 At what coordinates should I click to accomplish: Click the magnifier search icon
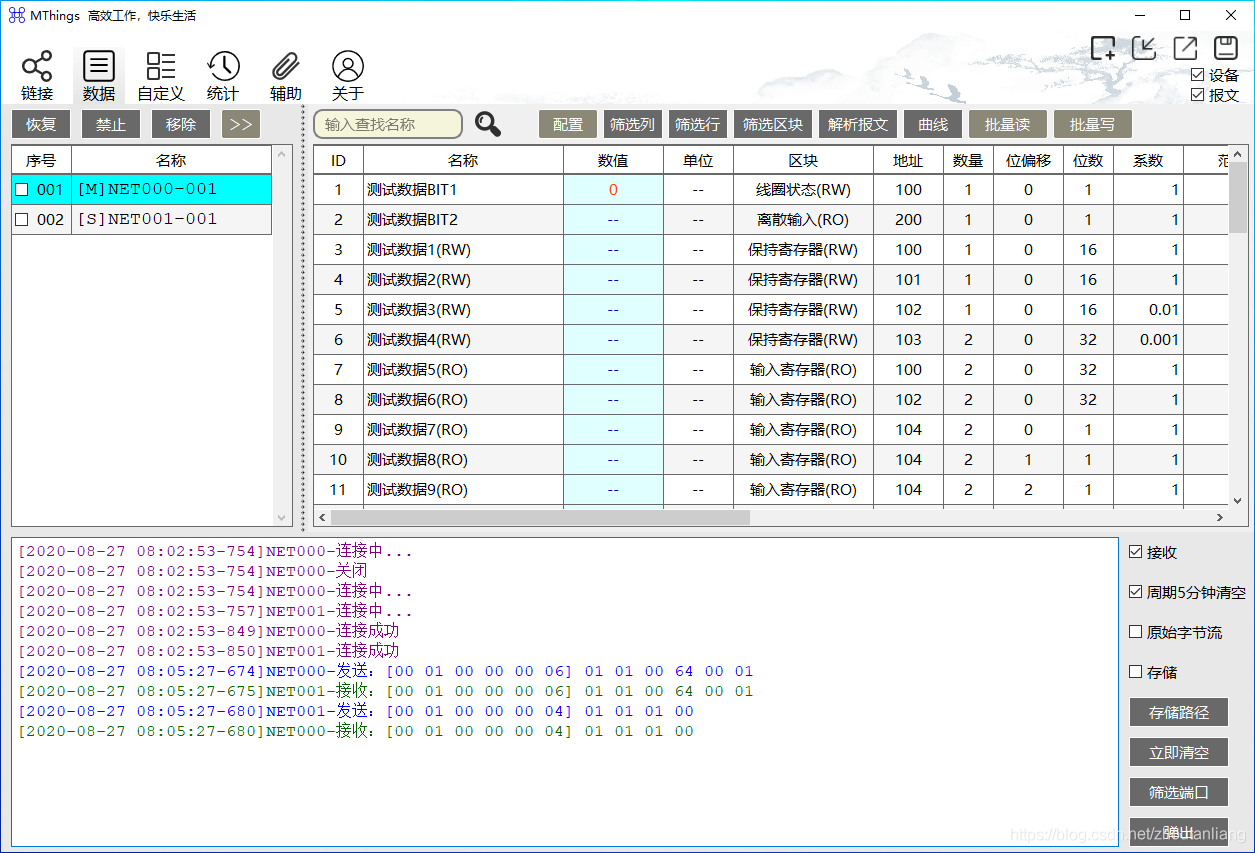tap(488, 124)
